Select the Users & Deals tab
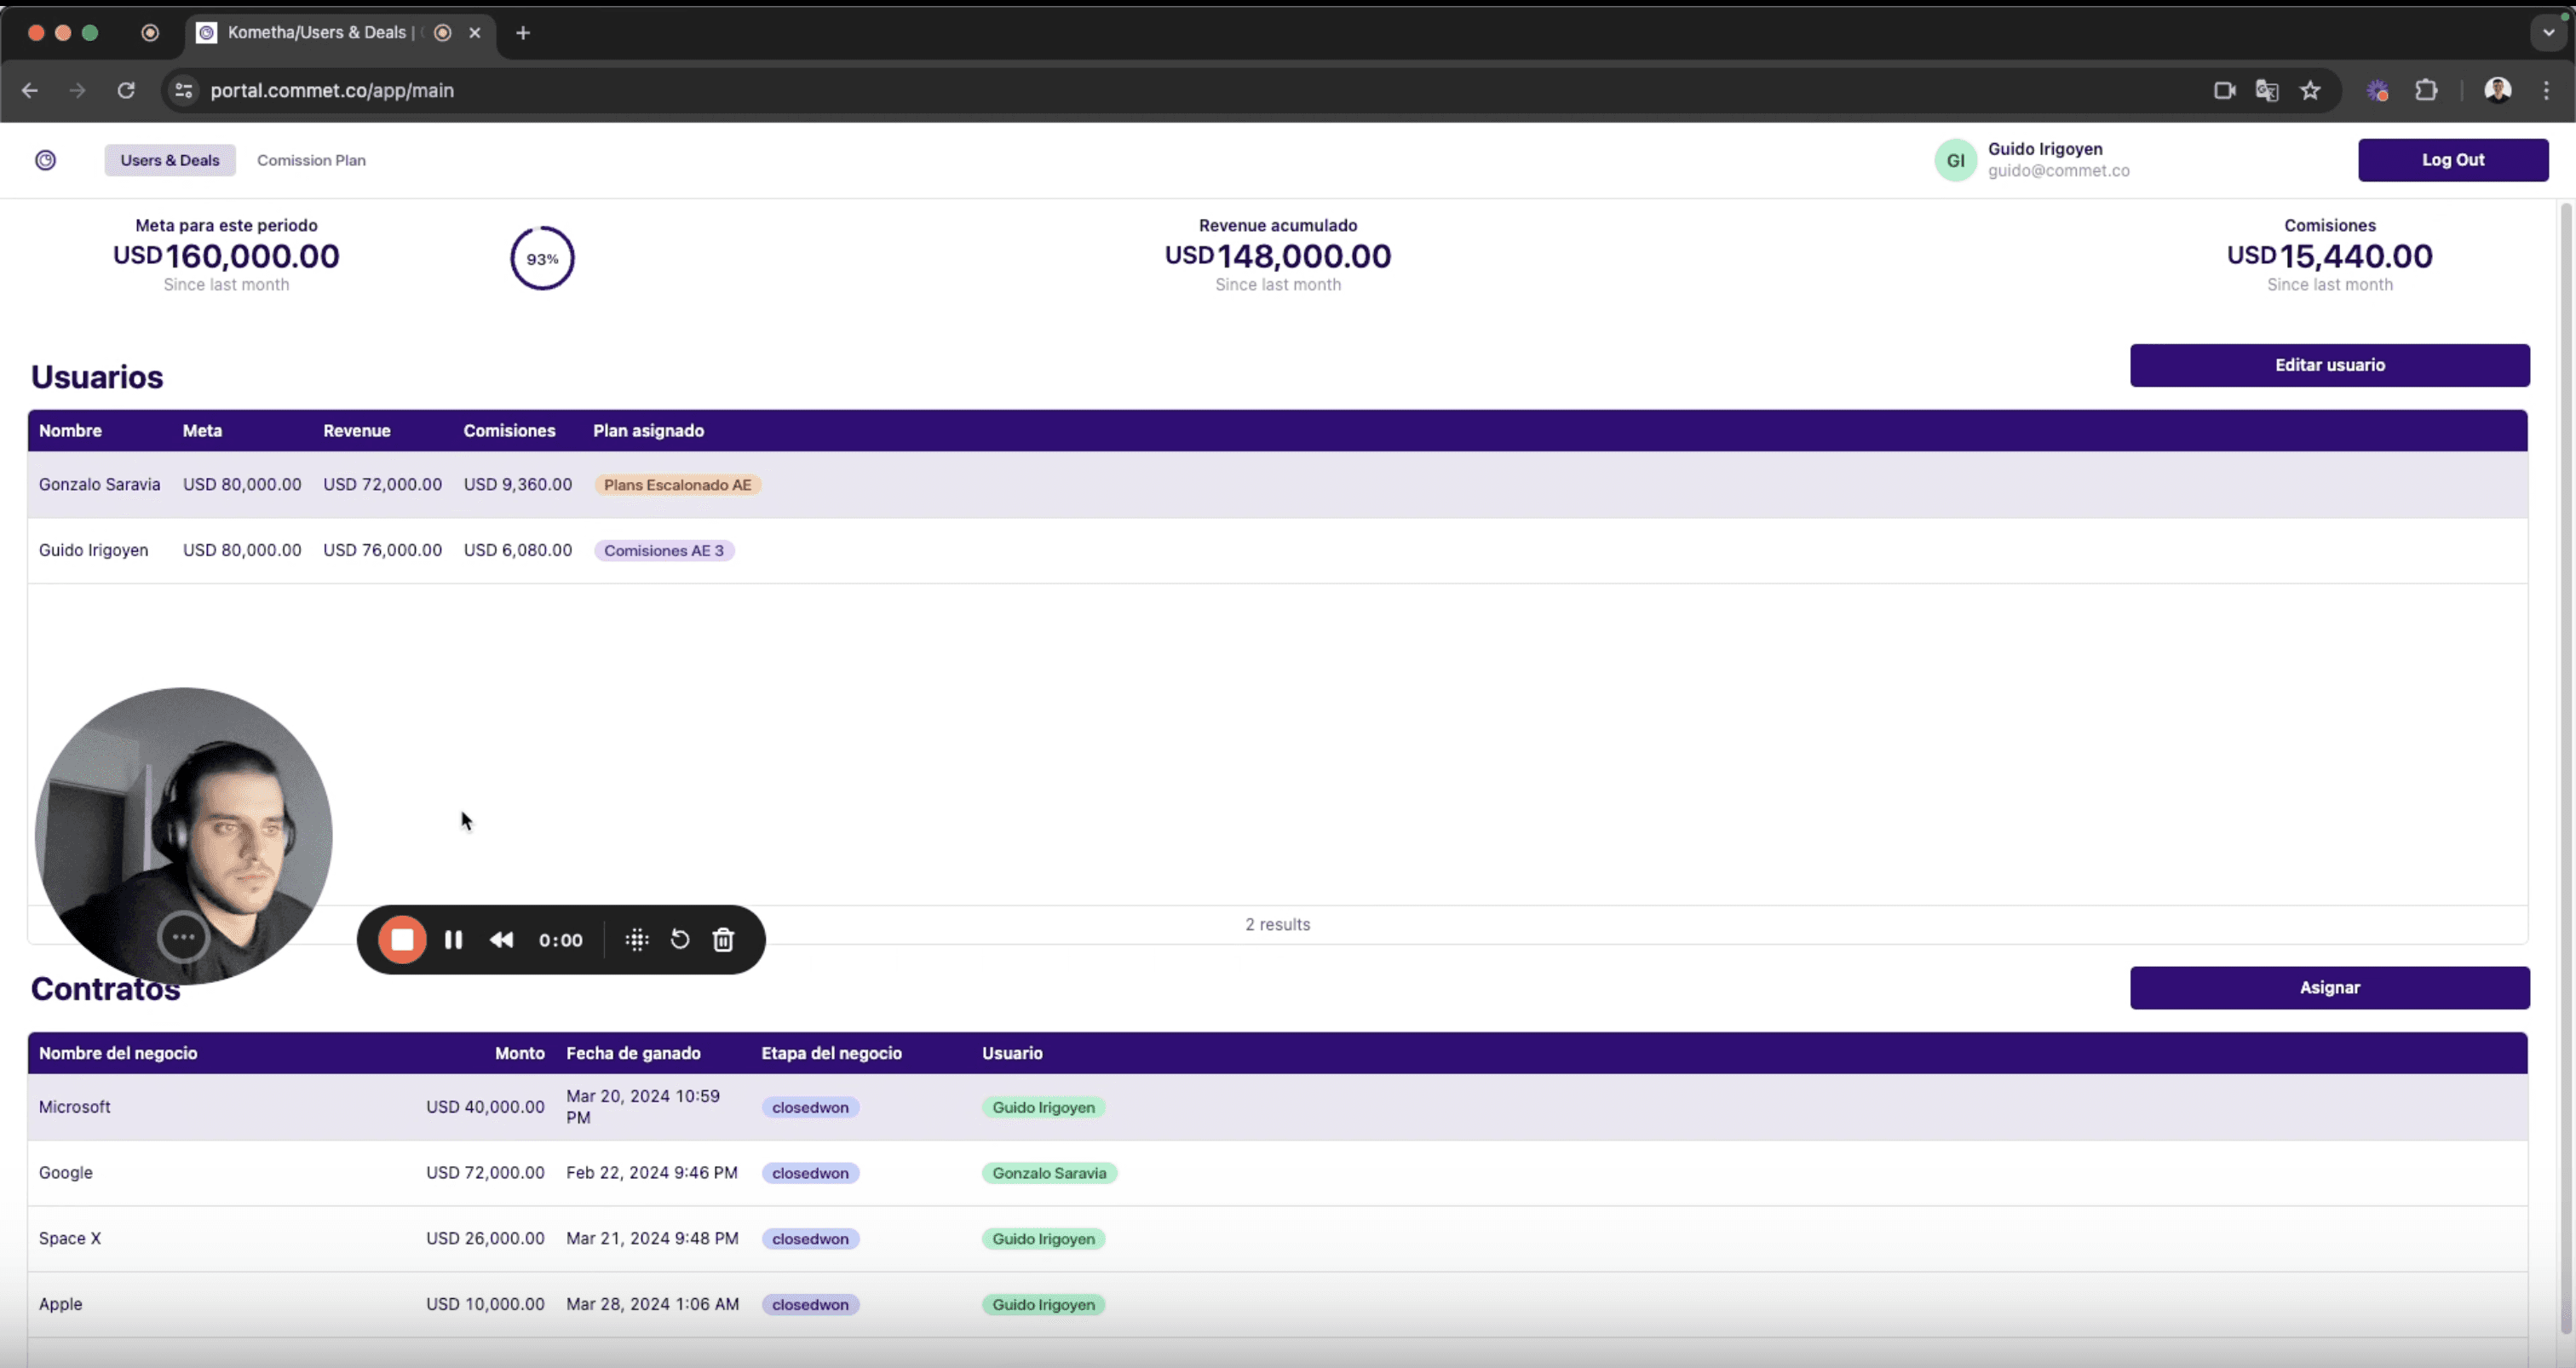 [170, 160]
